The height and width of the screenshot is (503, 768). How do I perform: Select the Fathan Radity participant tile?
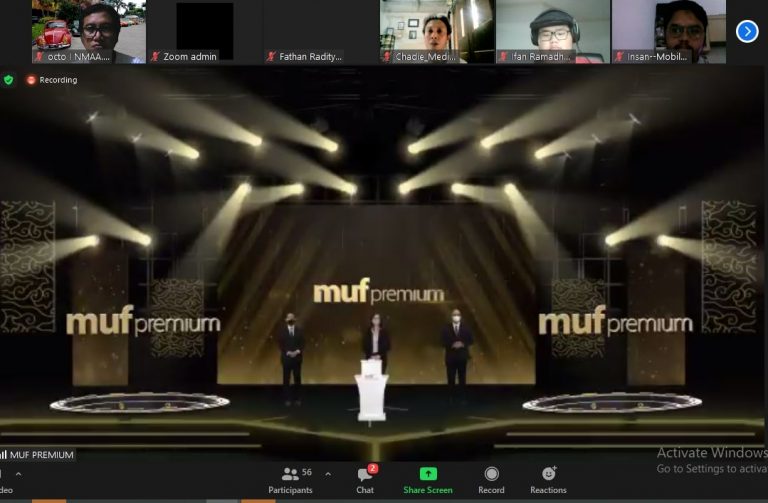point(320,32)
